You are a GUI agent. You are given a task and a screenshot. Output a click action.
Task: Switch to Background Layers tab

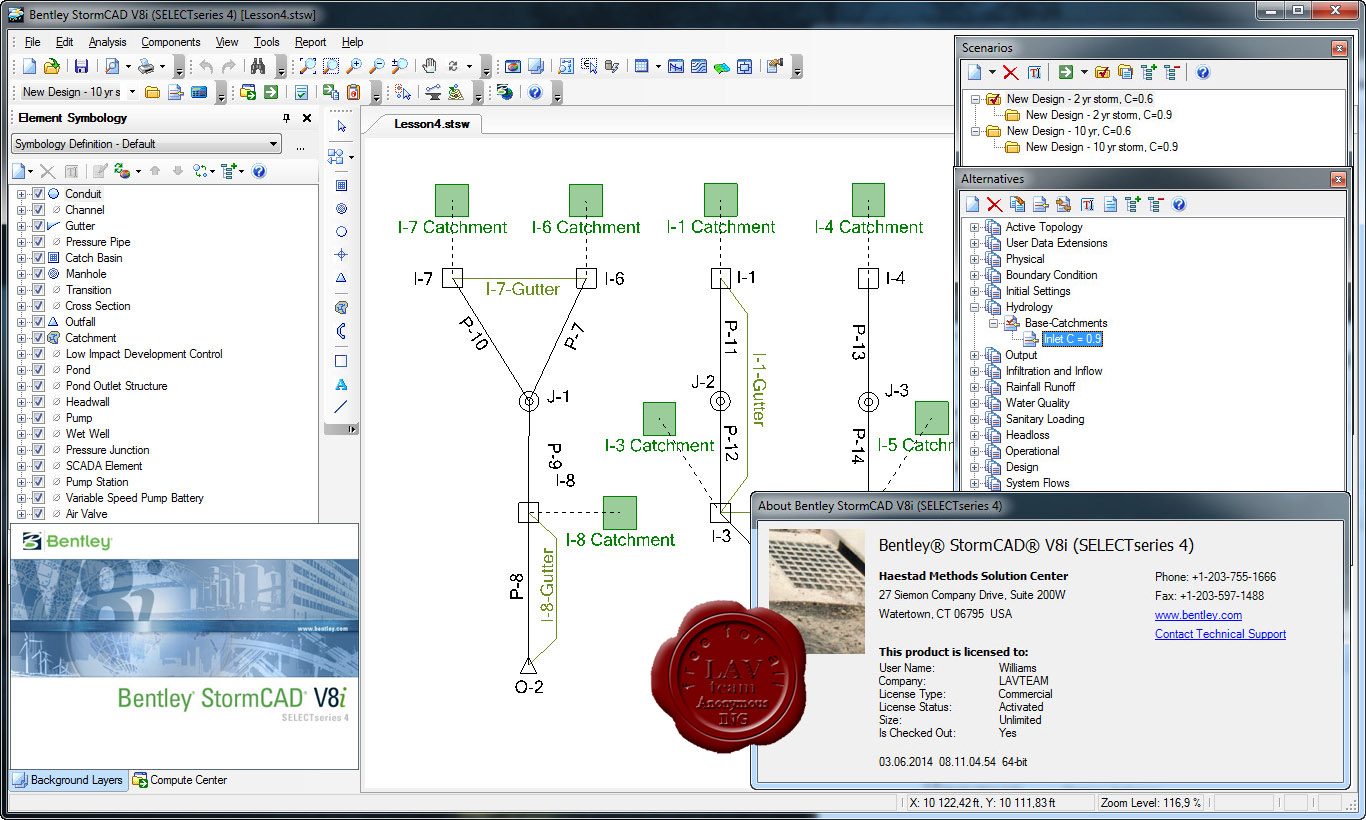pyautogui.click(x=68, y=780)
